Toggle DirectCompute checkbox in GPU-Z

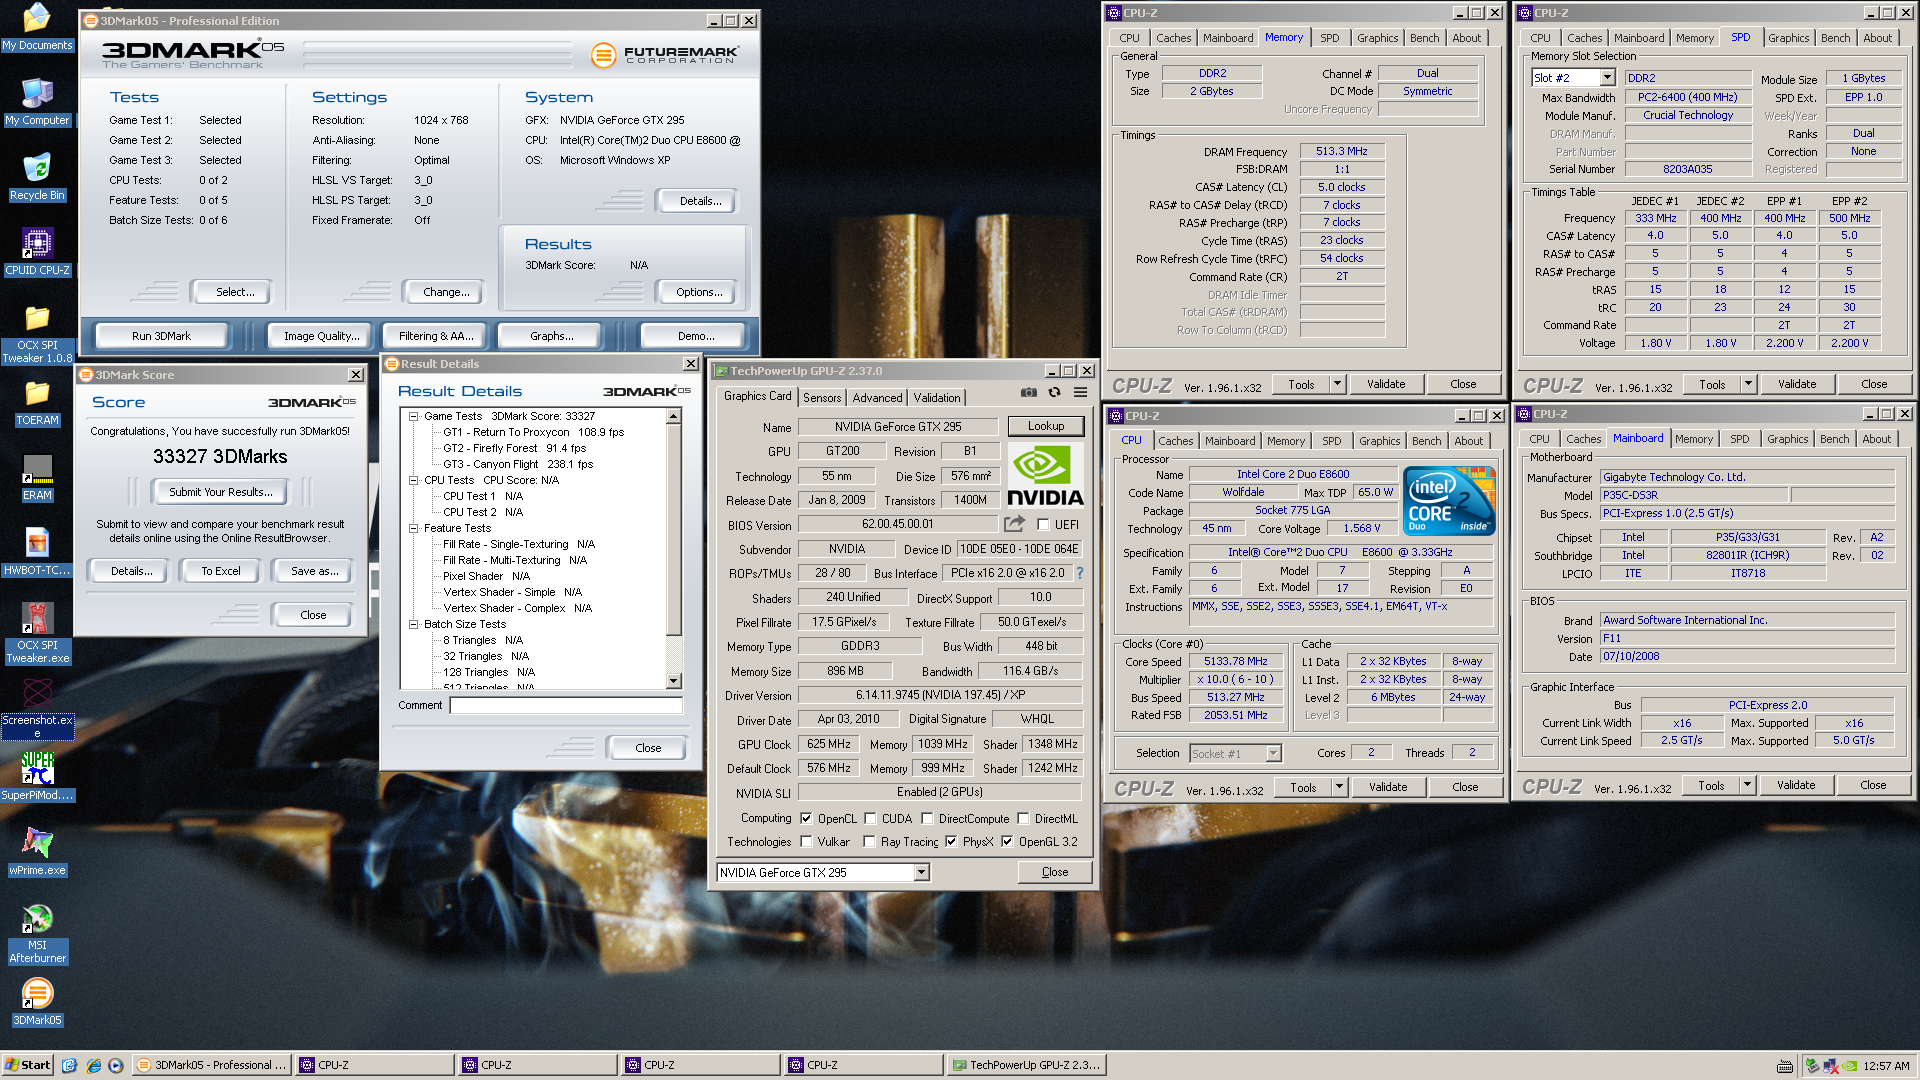tap(927, 818)
